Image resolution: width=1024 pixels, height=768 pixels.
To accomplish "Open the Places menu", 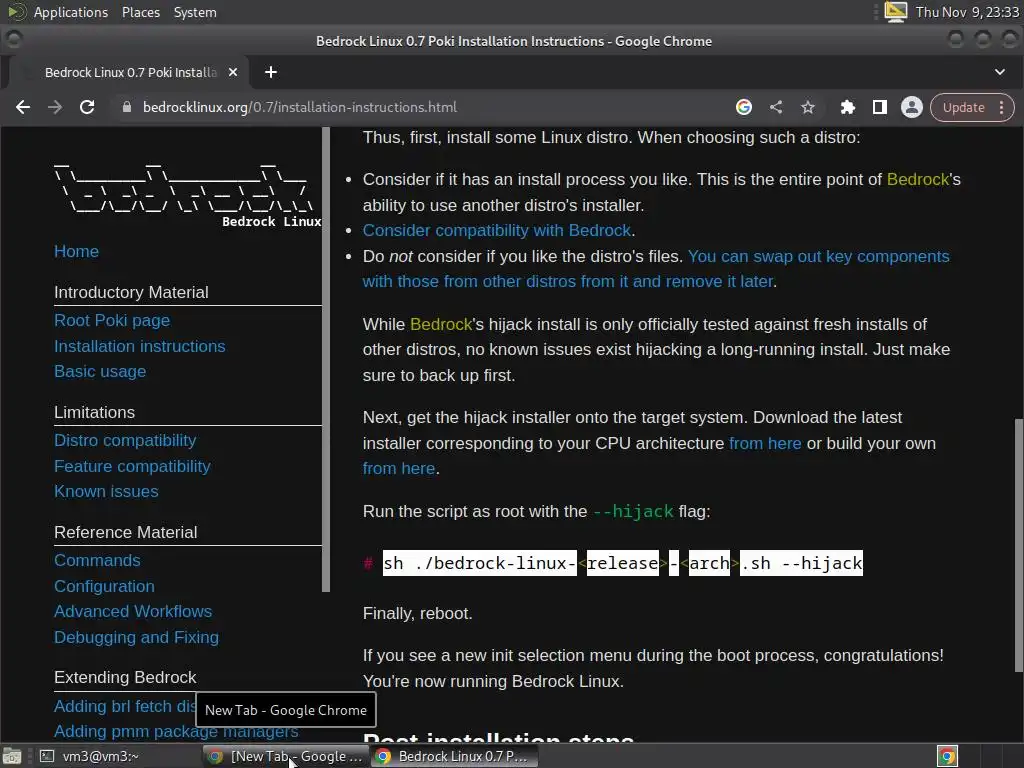I will click(x=140, y=12).
